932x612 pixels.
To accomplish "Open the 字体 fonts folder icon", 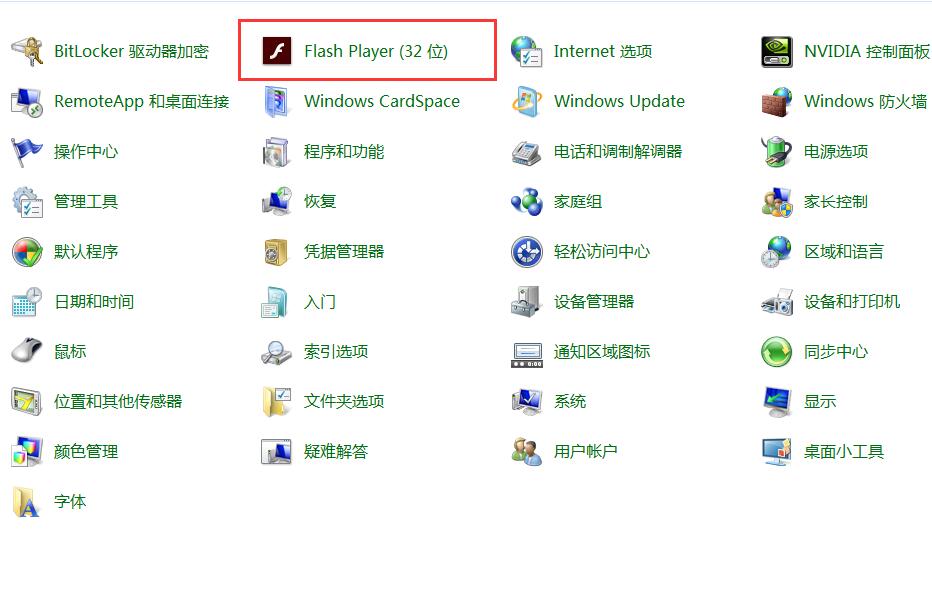I will (27, 502).
